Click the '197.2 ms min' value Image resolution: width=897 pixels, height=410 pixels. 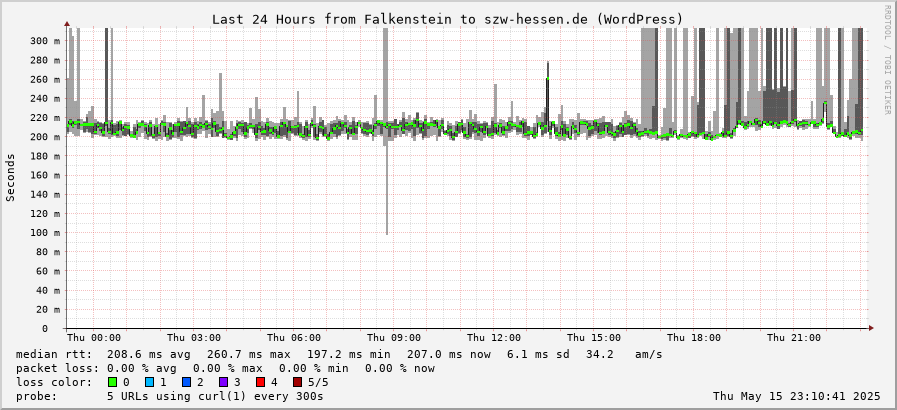[x=348, y=355]
